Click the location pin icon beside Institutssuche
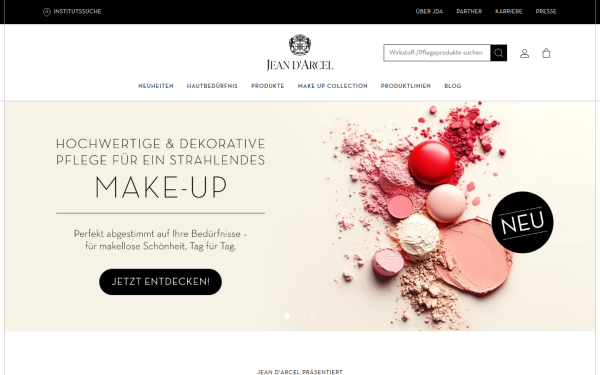 47,12
